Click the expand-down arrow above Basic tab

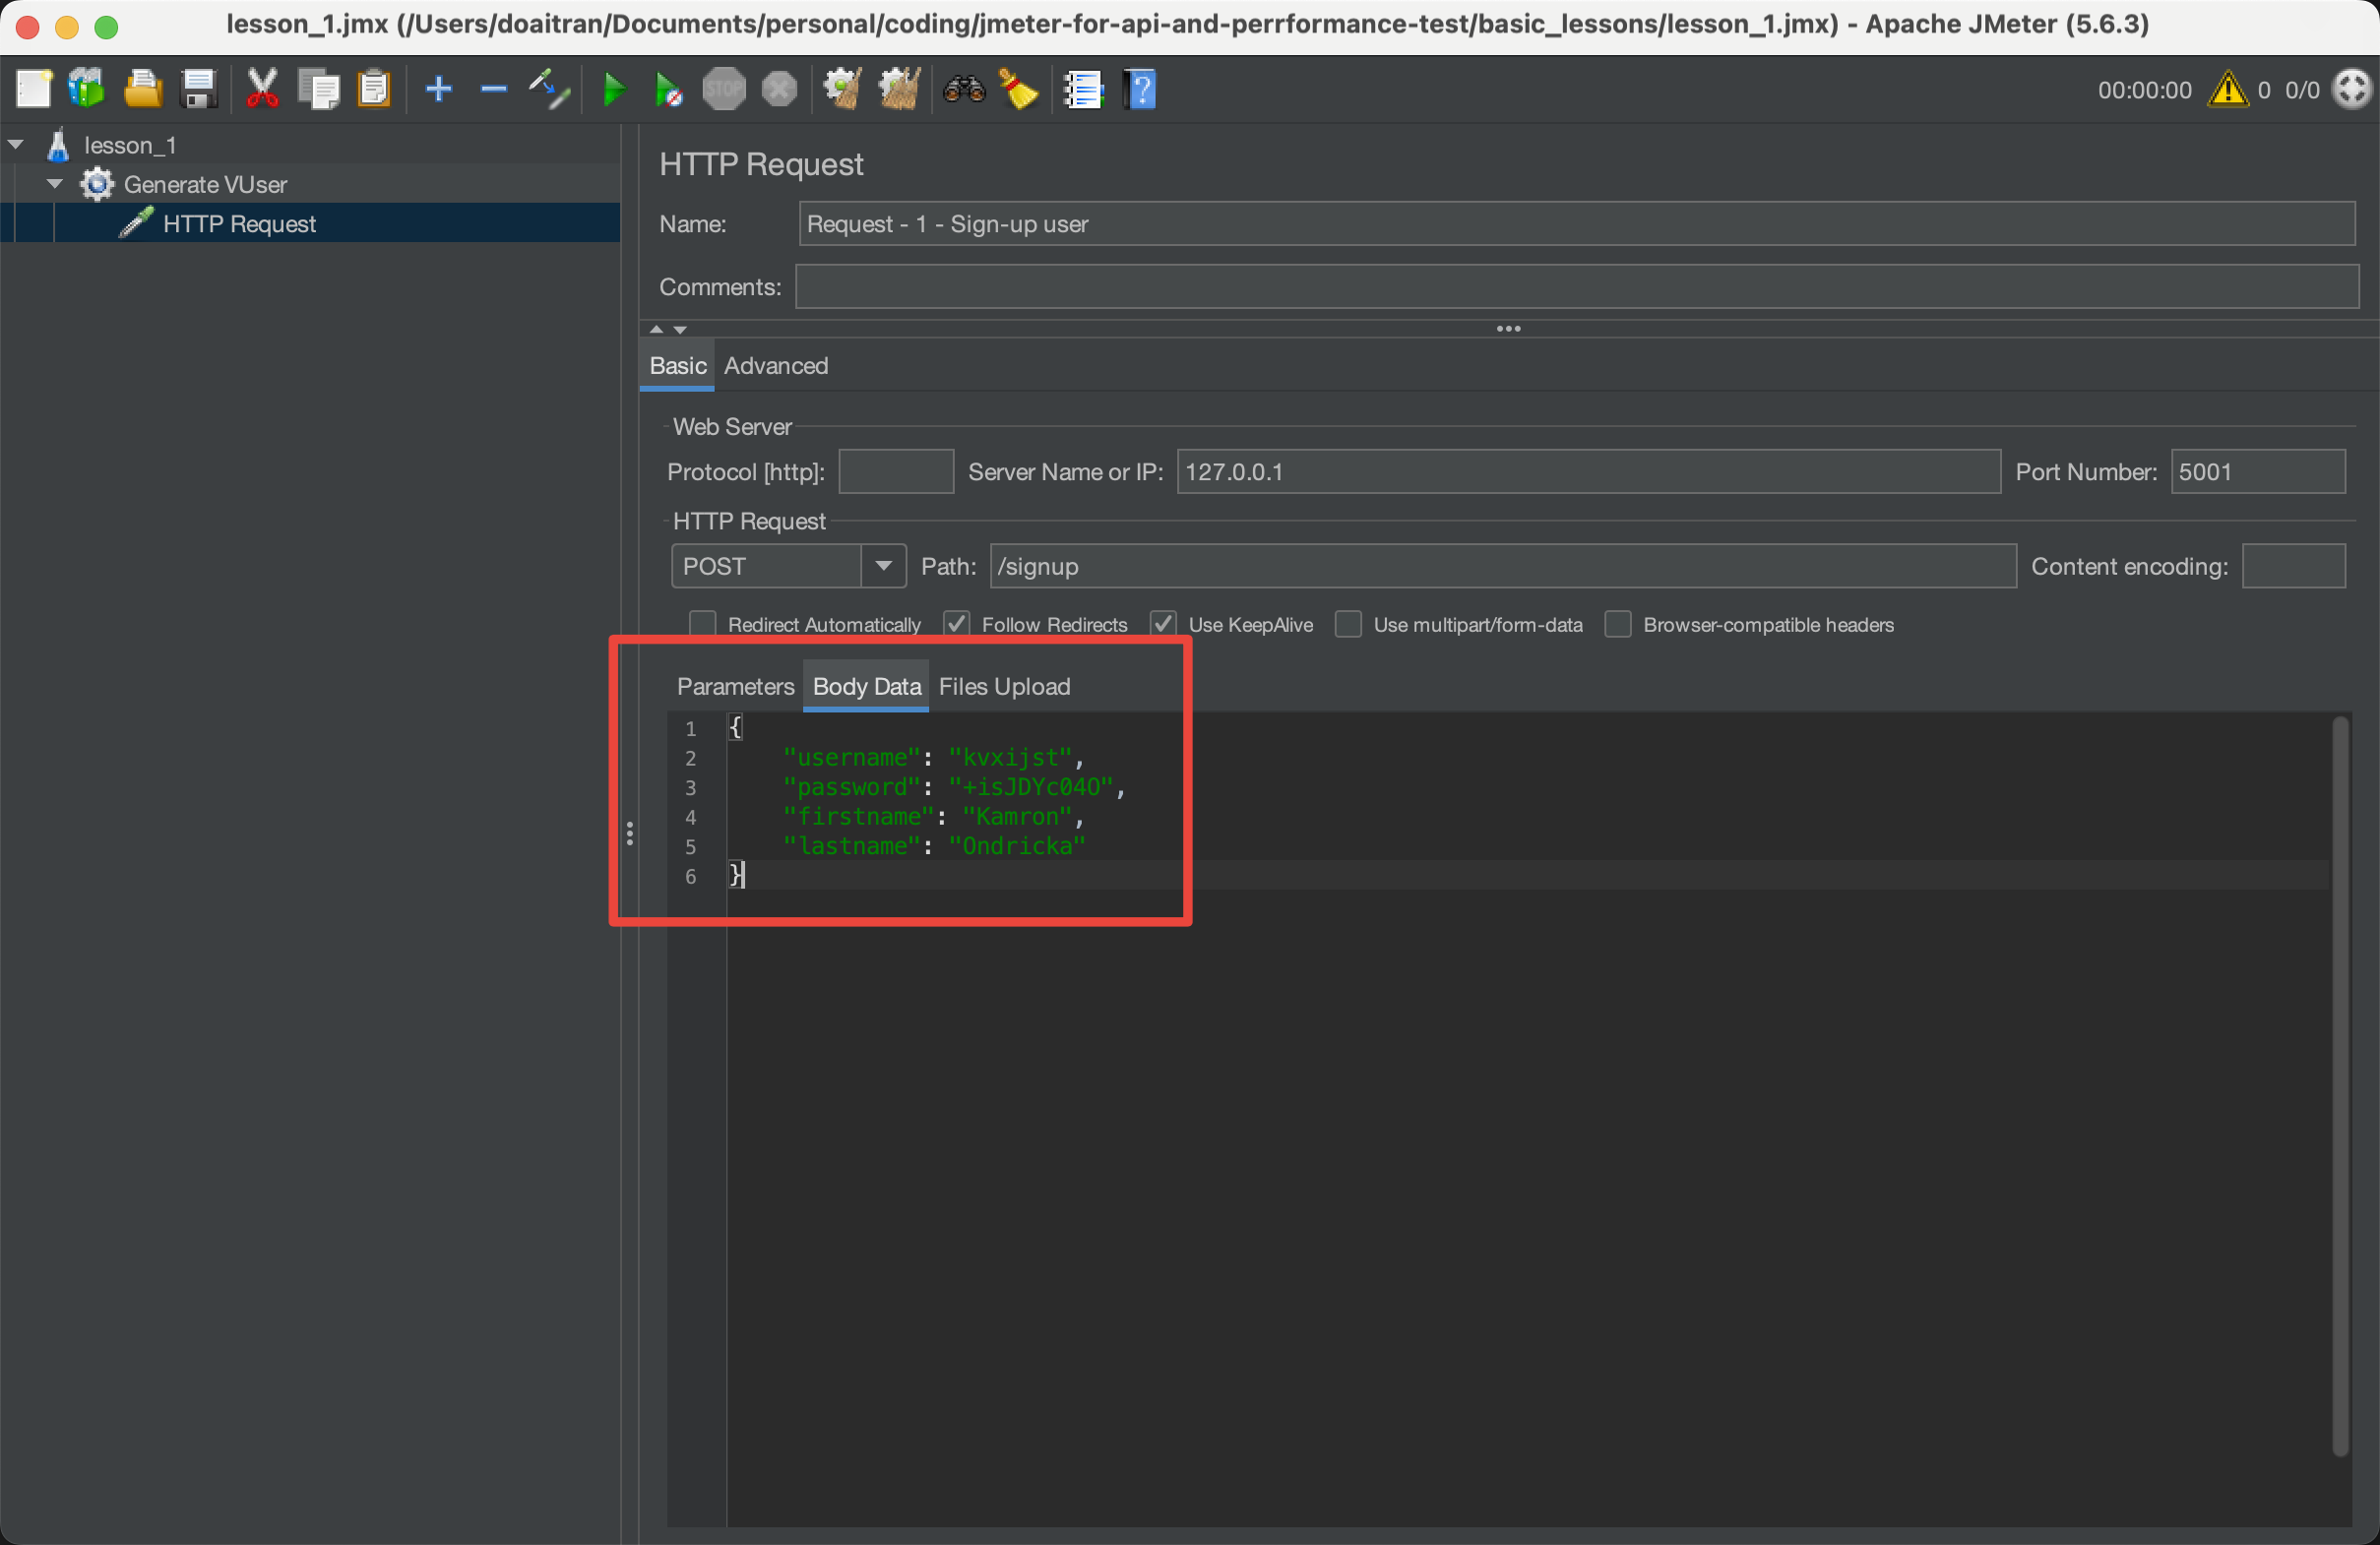680,329
